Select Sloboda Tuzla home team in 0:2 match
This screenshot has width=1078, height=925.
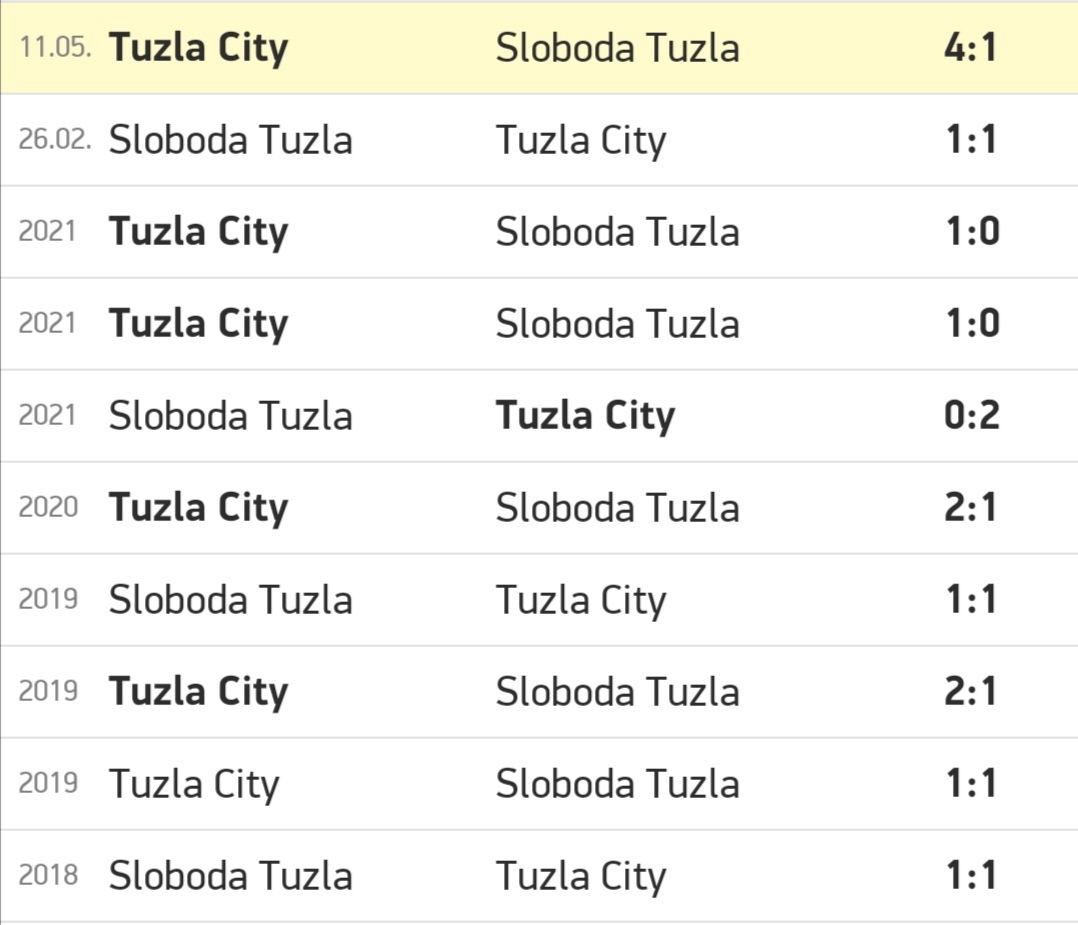230,415
